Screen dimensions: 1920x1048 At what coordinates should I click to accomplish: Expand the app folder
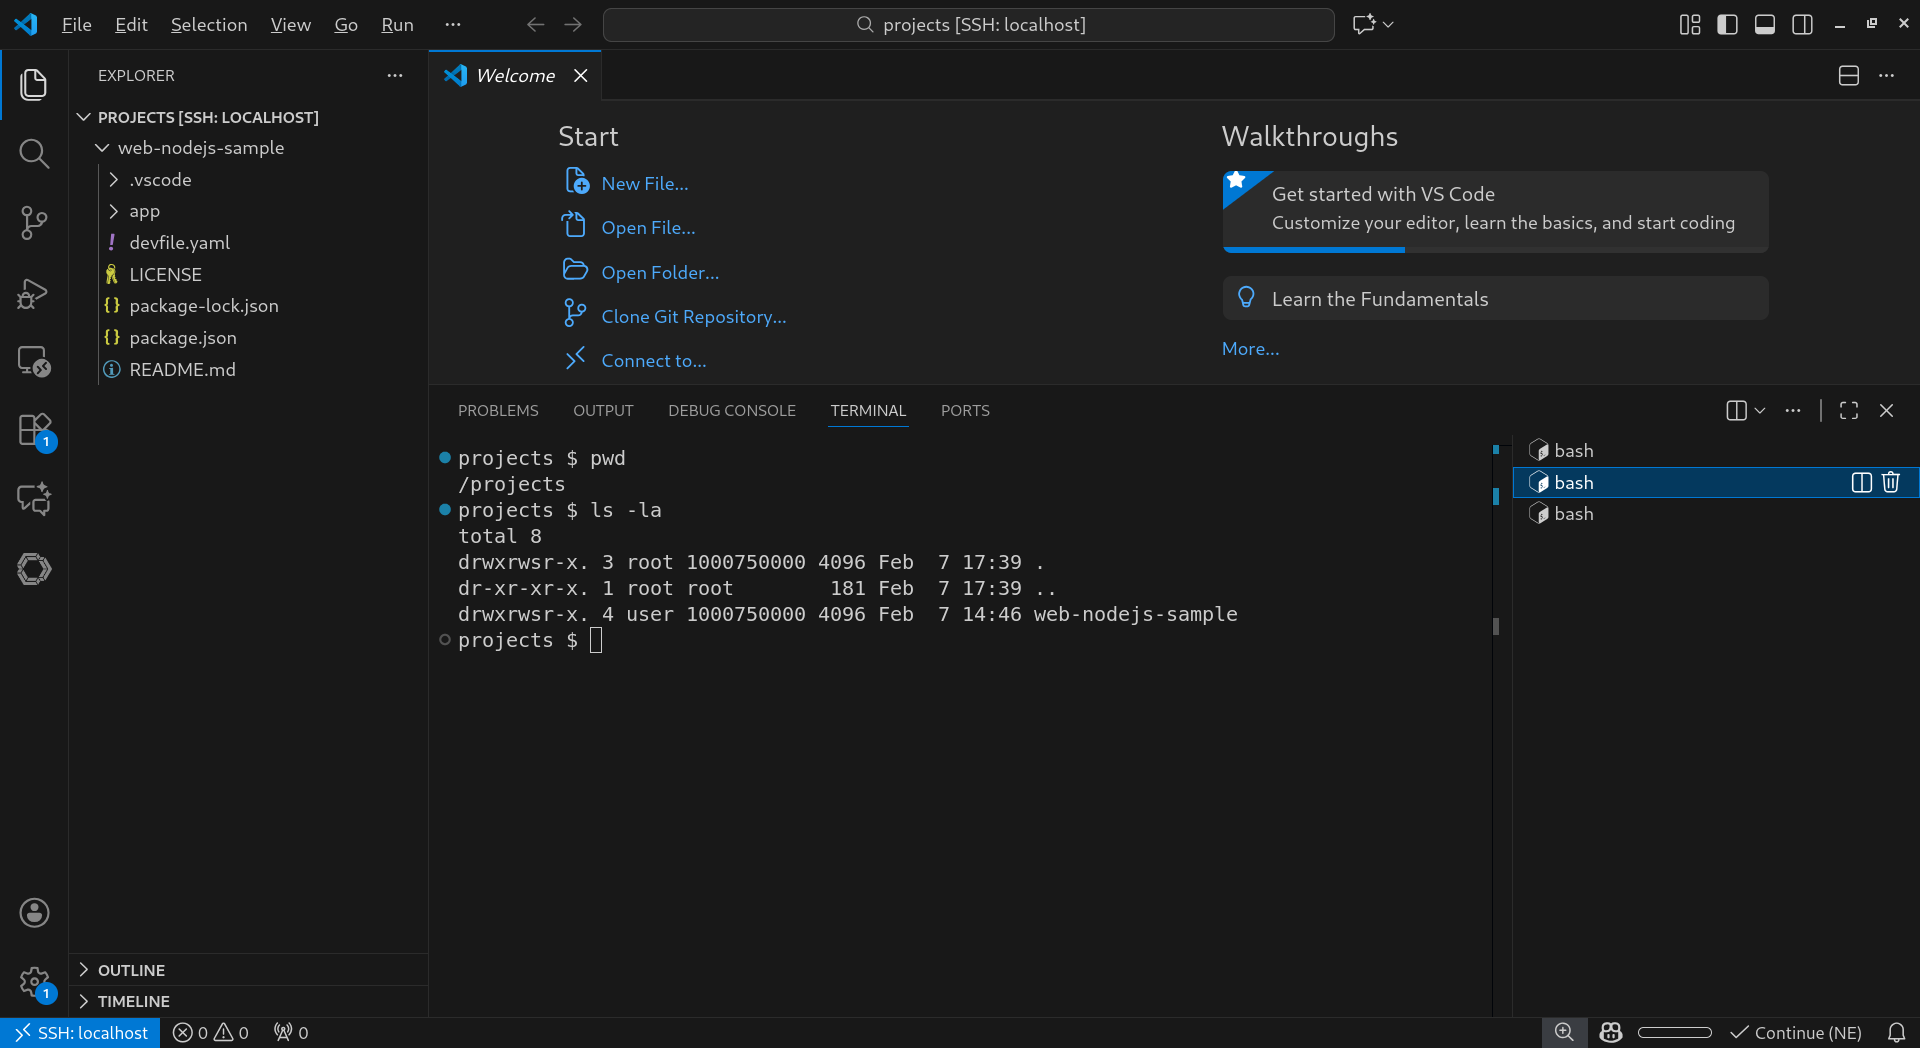click(x=144, y=211)
